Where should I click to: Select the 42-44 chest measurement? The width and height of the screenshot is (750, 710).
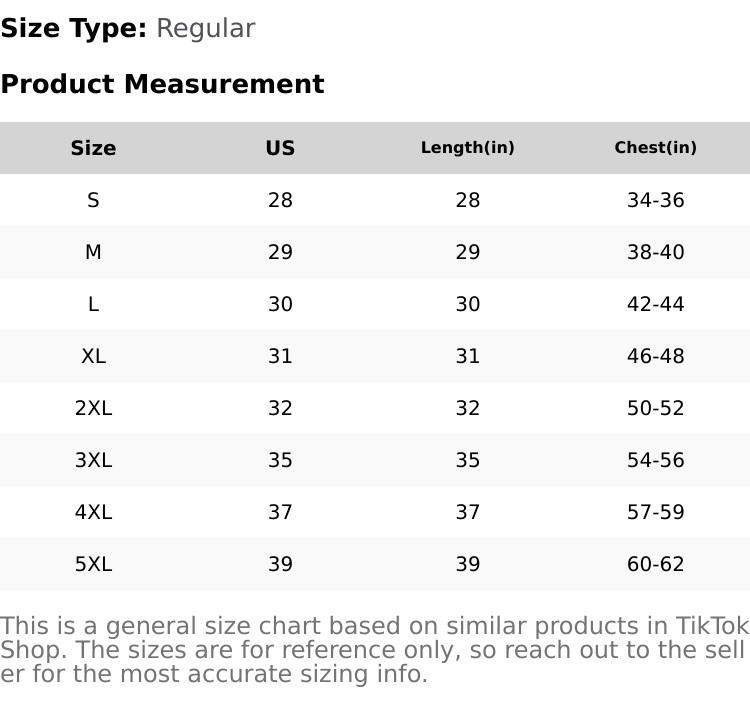coord(655,304)
